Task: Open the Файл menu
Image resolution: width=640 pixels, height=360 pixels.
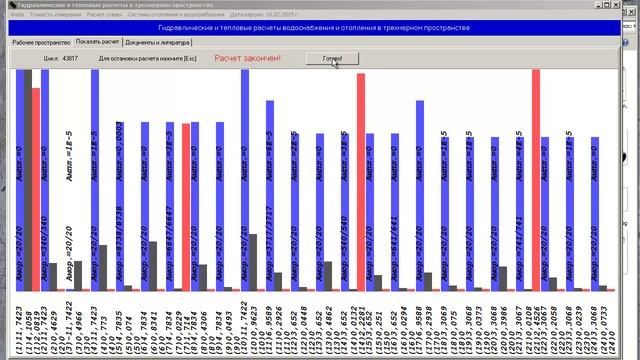Action: (x=18, y=14)
